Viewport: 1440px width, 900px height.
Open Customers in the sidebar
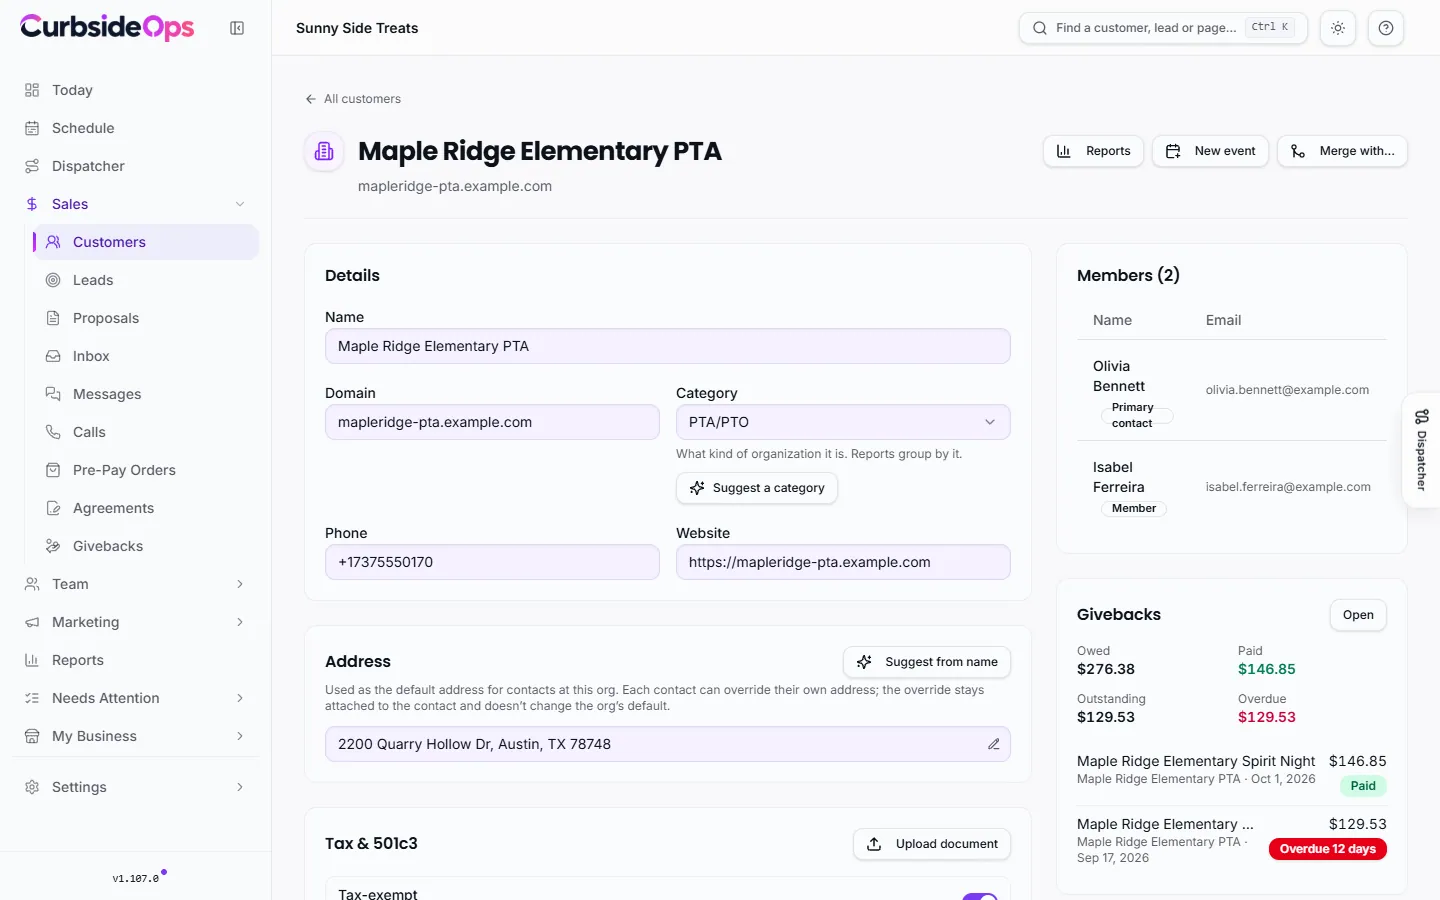[x=146, y=242]
